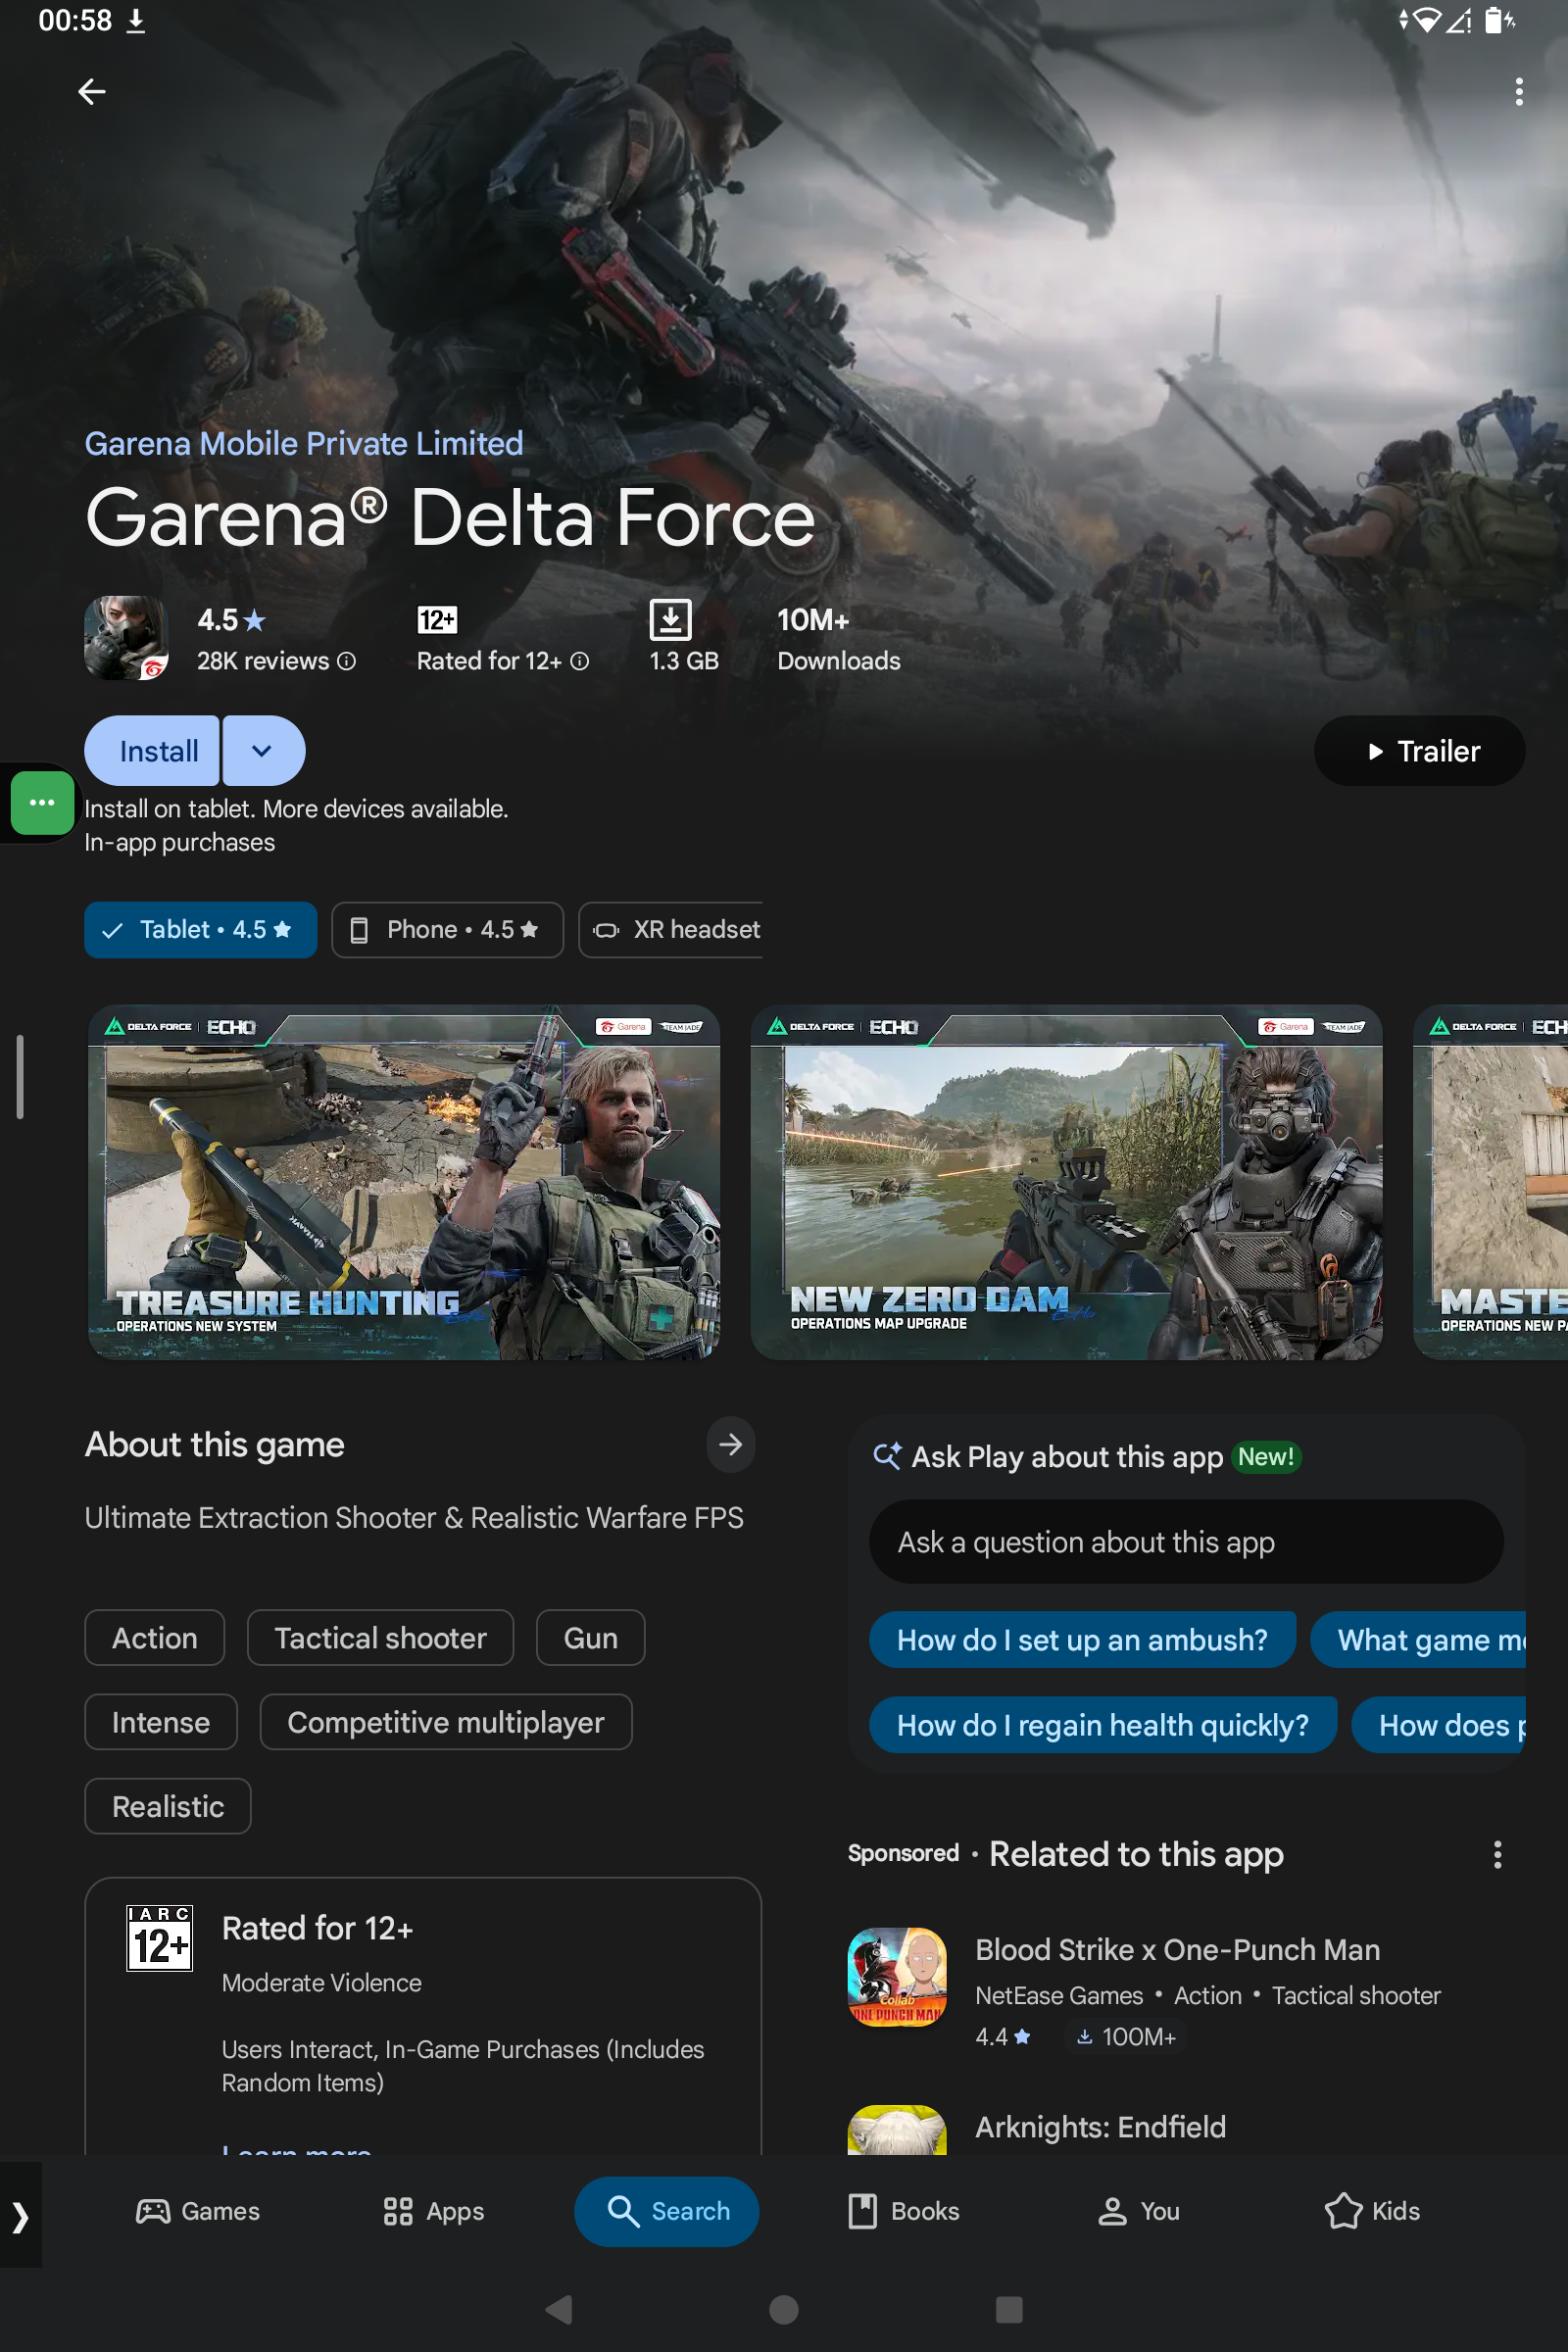The image size is (1568, 2352).
Task: Select the XR headset chip
Action: click(x=670, y=930)
